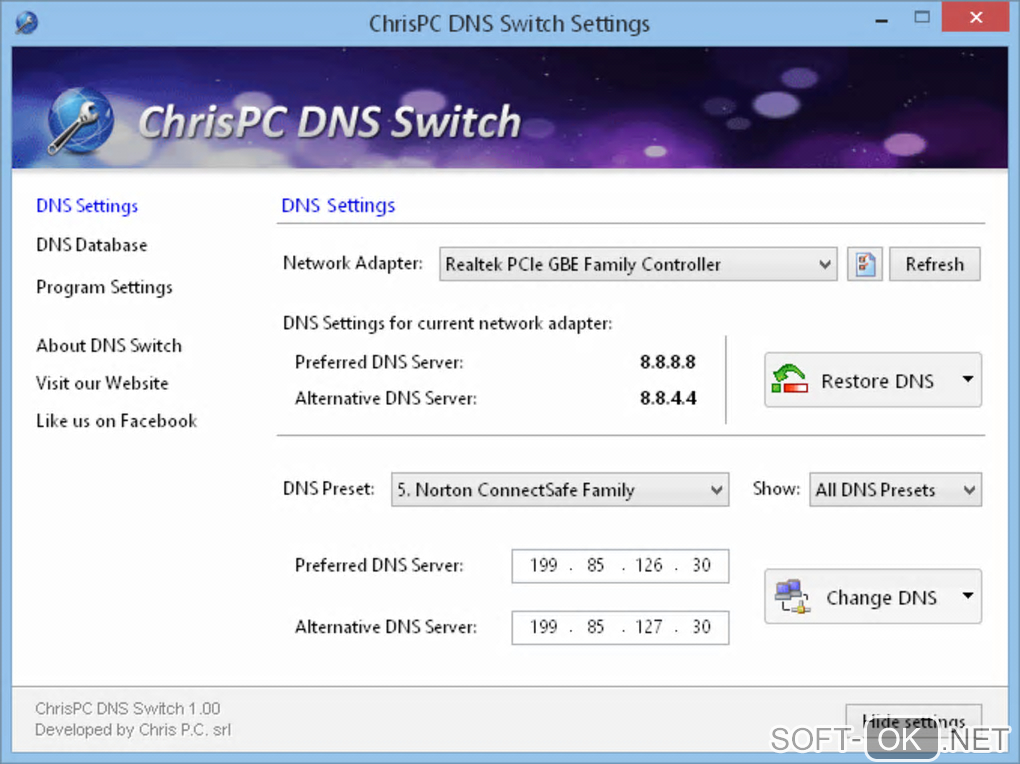
Task: Go to Program Settings
Action: click(x=104, y=287)
